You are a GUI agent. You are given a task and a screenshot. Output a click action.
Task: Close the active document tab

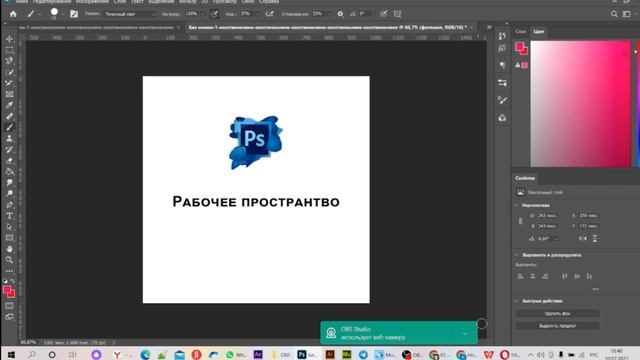coord(471,27)
